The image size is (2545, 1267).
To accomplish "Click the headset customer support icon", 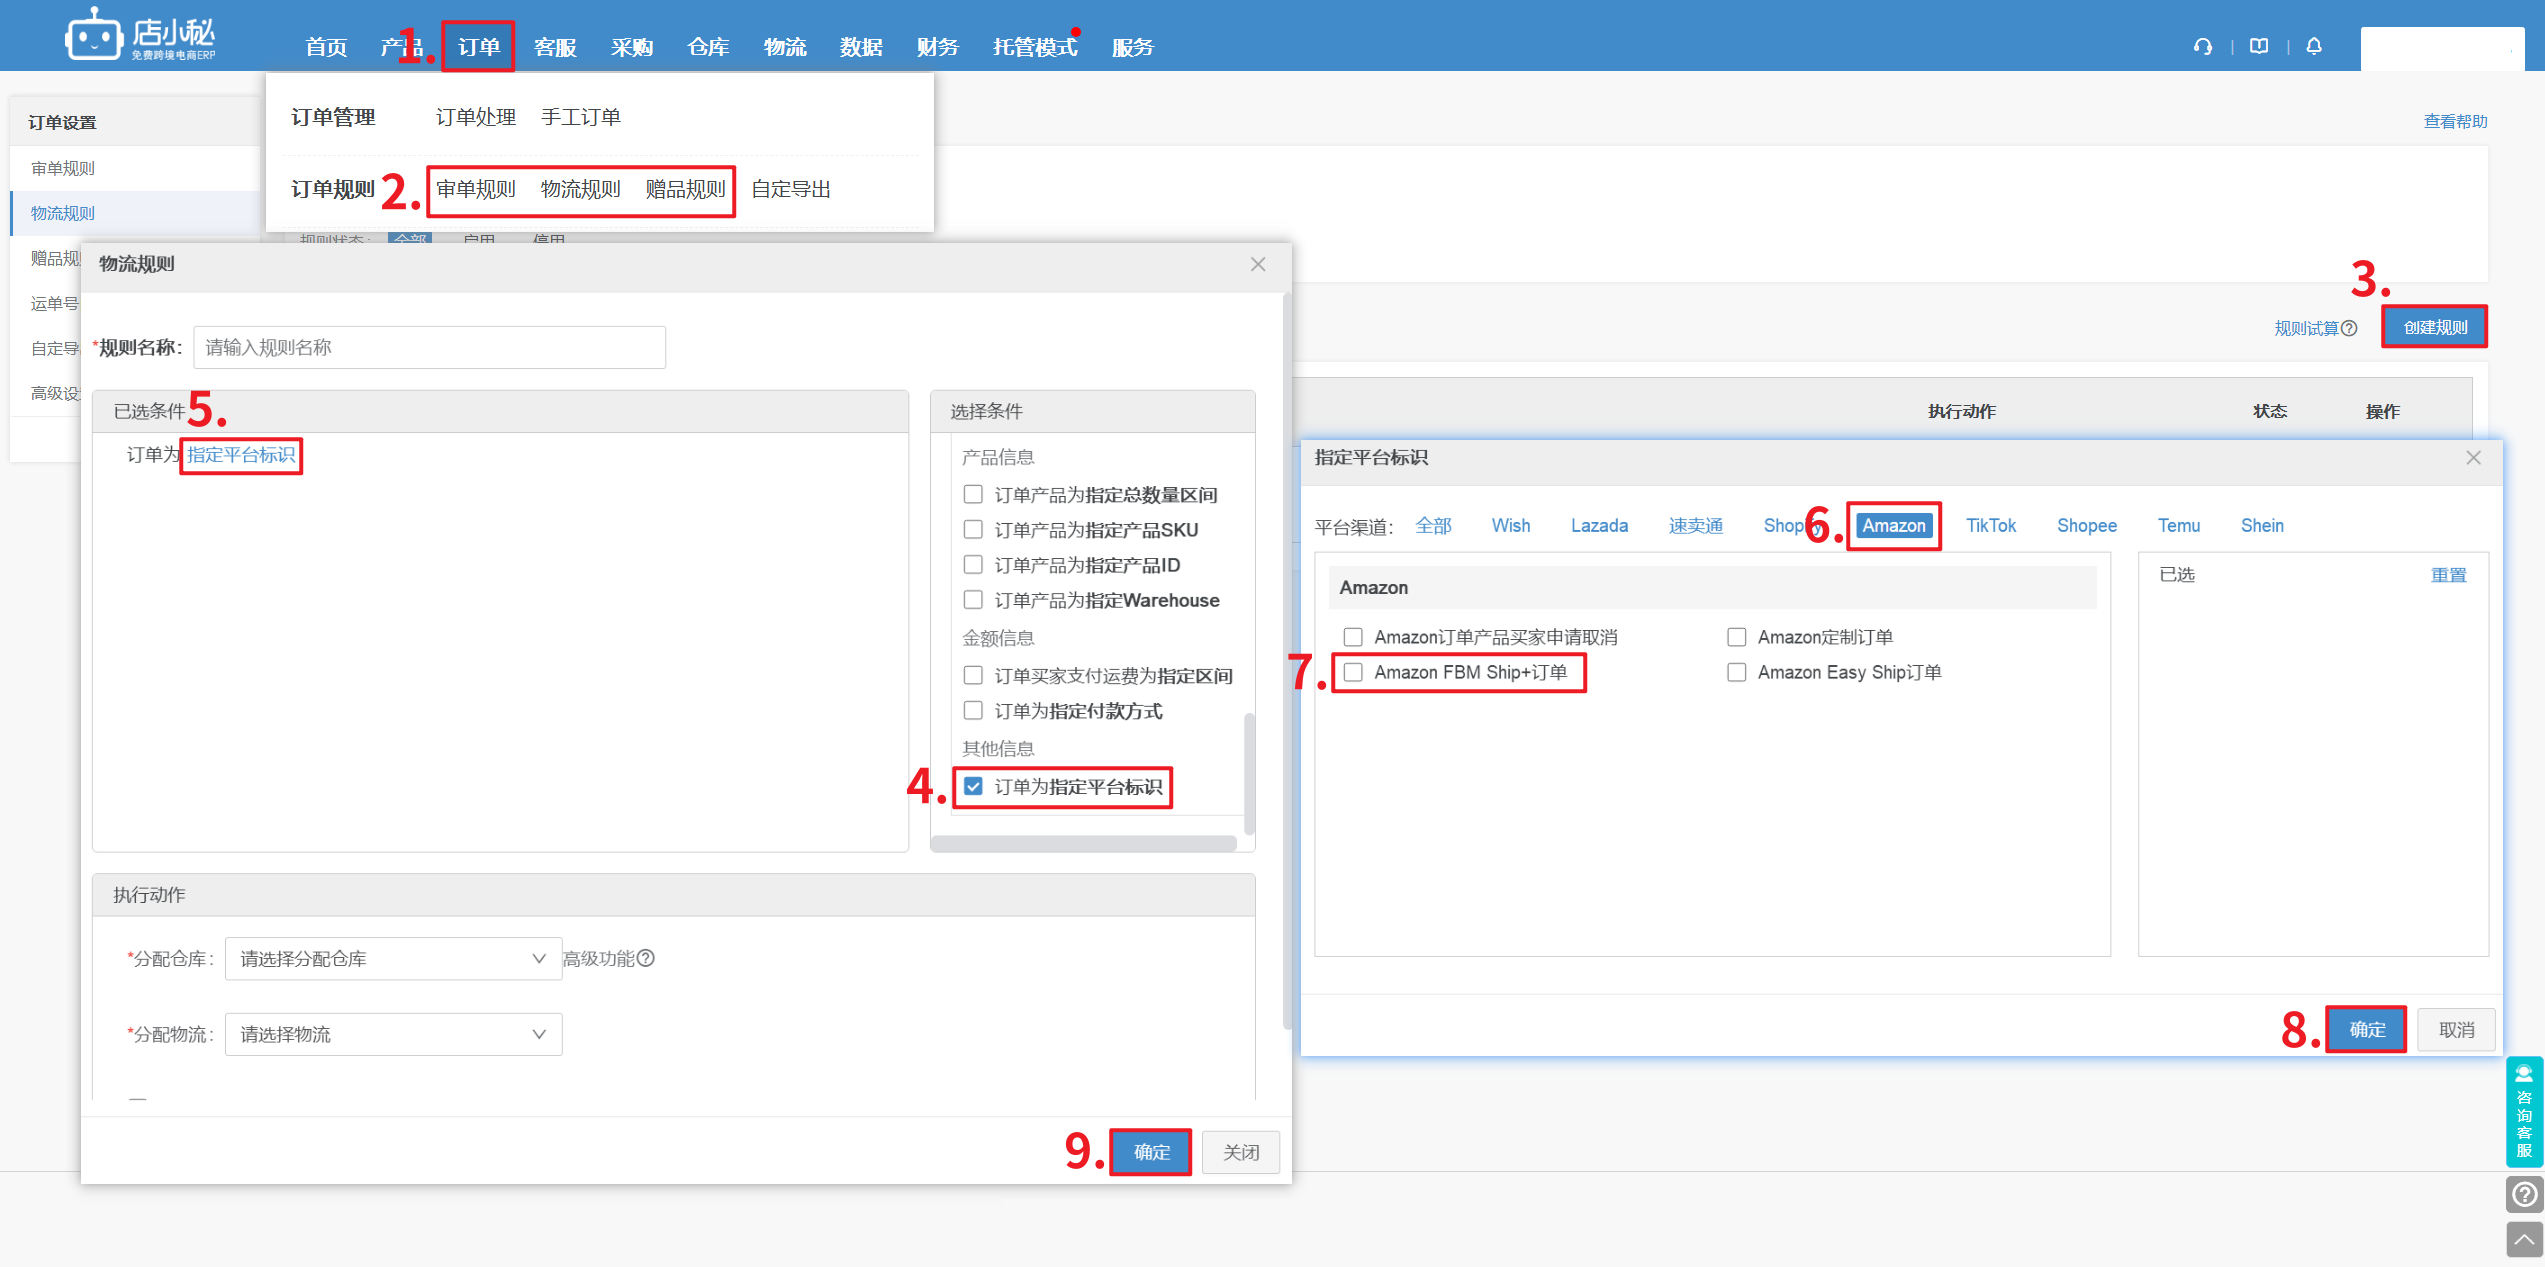I will pyautogui.click(x=2202, y=47).
